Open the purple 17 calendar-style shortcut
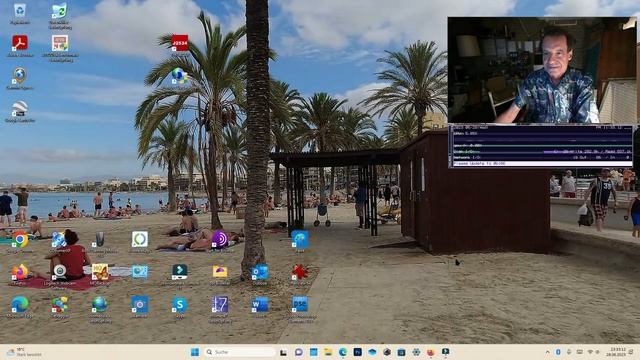640x360 pixels. [220, 304]
